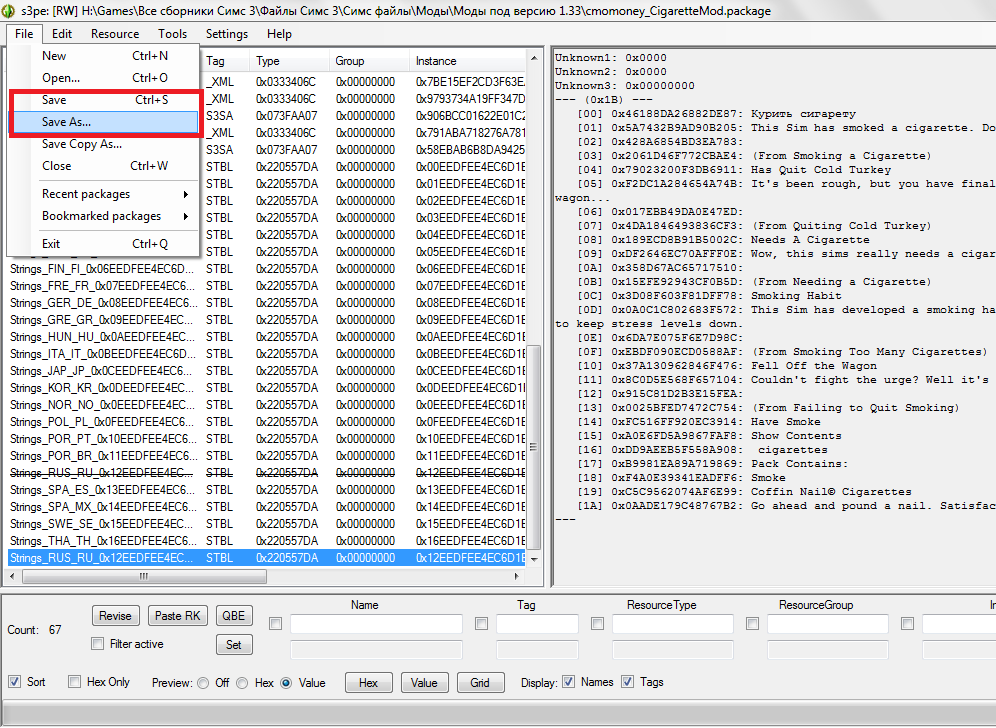Enable the Filter active checkbox
The height and width of the screenshot is (728, 996).
pyautogui.click(x=98, y=644)
